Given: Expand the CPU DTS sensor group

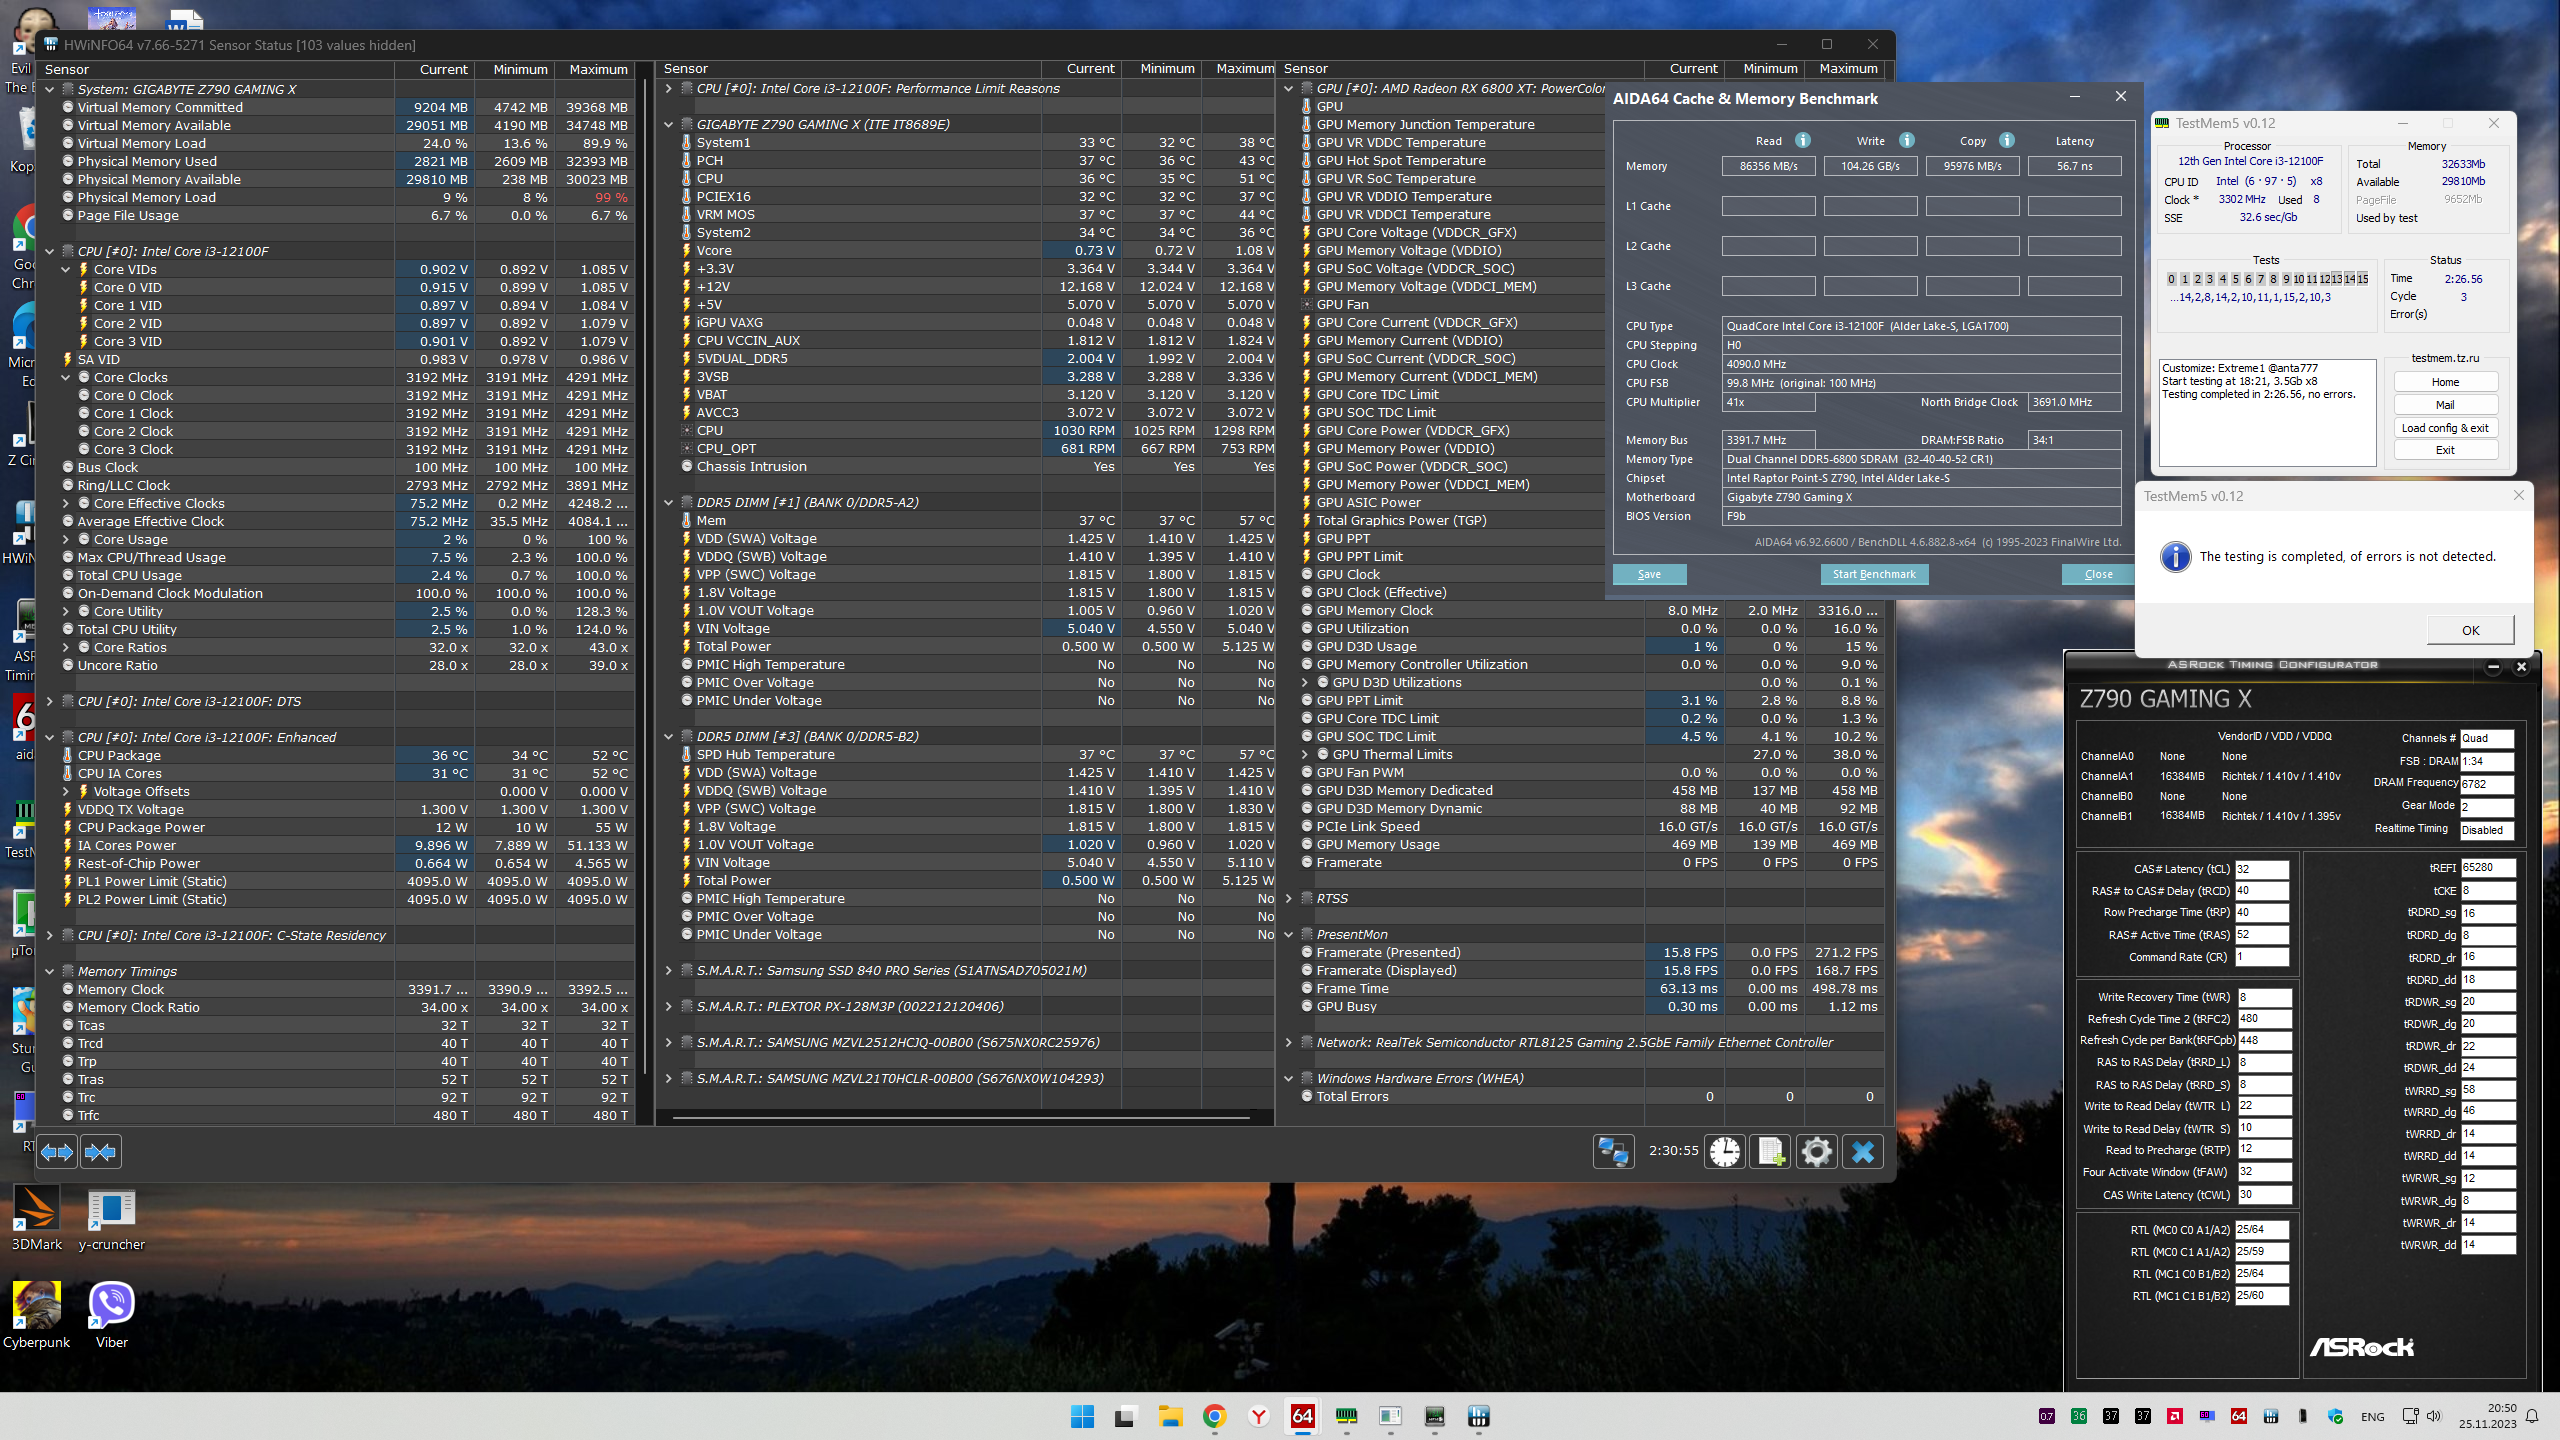Looking at the screenshot, I should tap(49, 701).
